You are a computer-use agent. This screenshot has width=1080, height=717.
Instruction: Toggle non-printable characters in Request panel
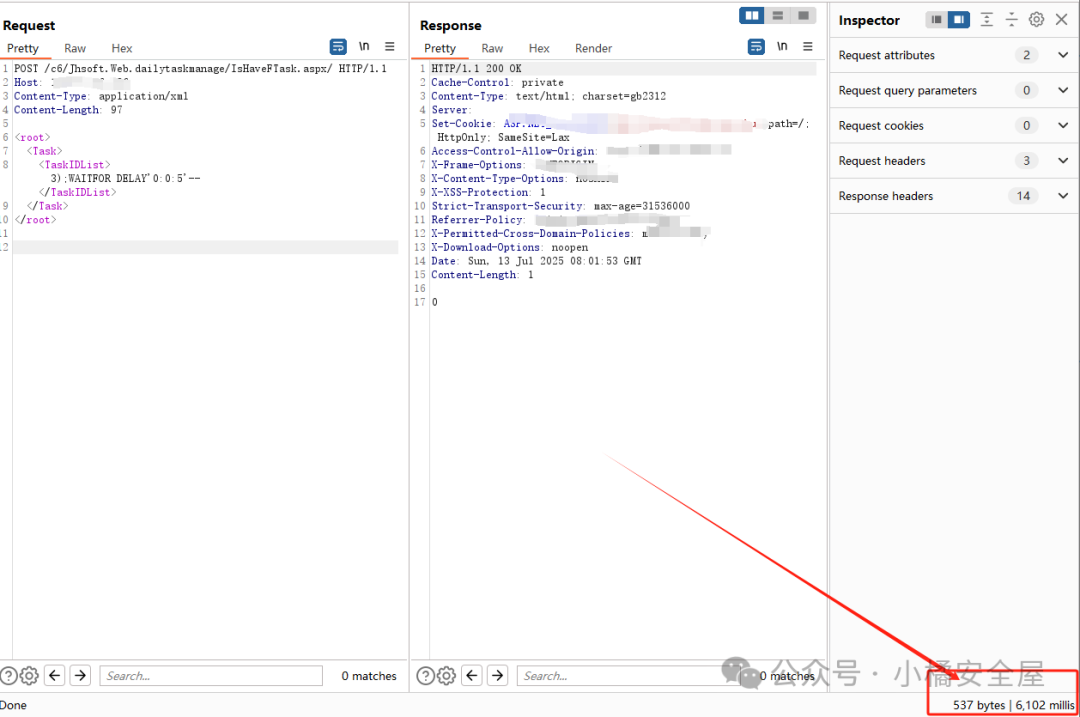tap(364, 47)
